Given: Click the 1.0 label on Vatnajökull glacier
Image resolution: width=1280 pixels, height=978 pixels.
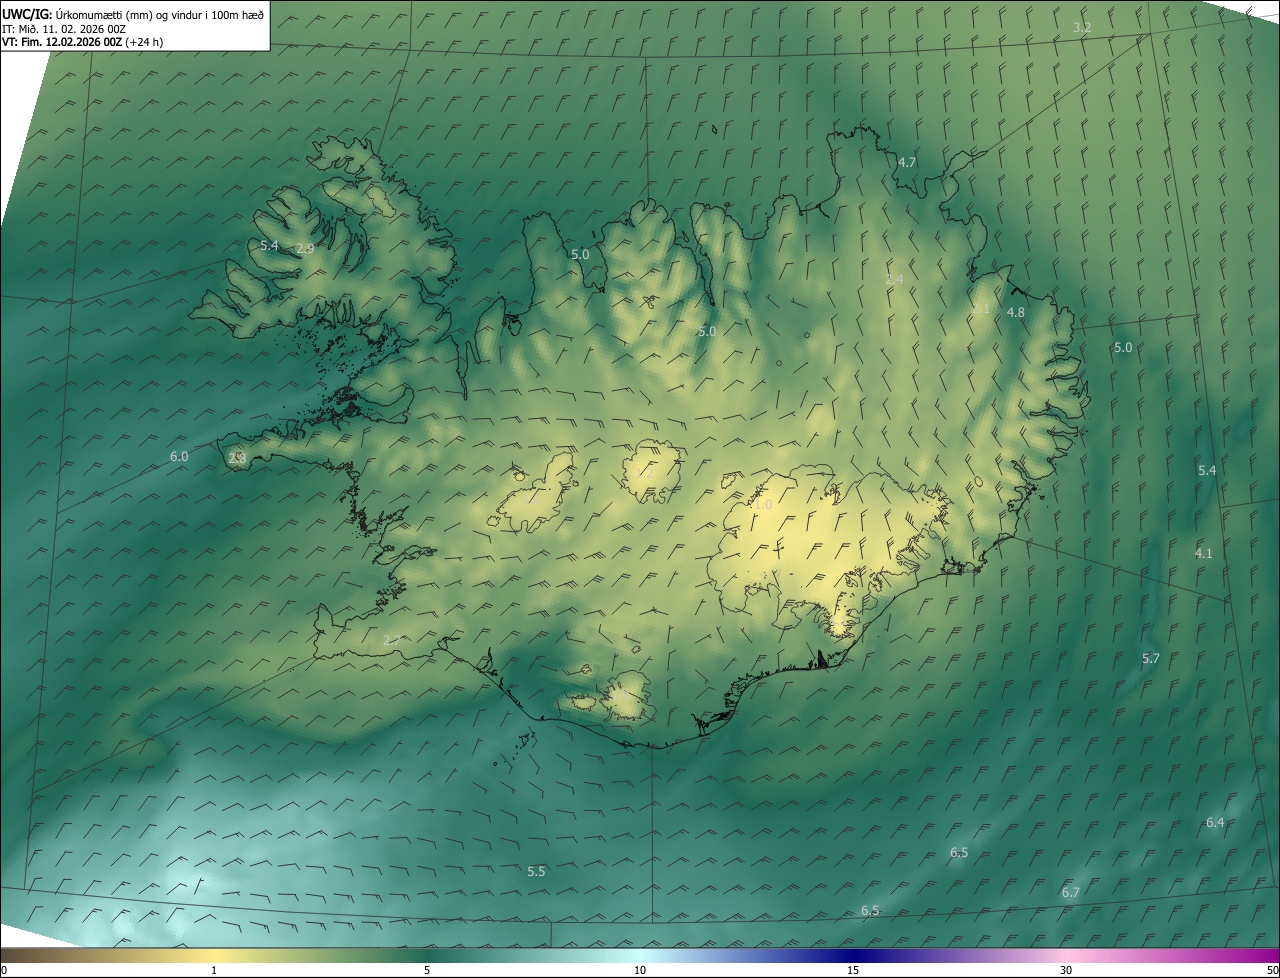Looking at the screenshot, I should coord(763,505).
